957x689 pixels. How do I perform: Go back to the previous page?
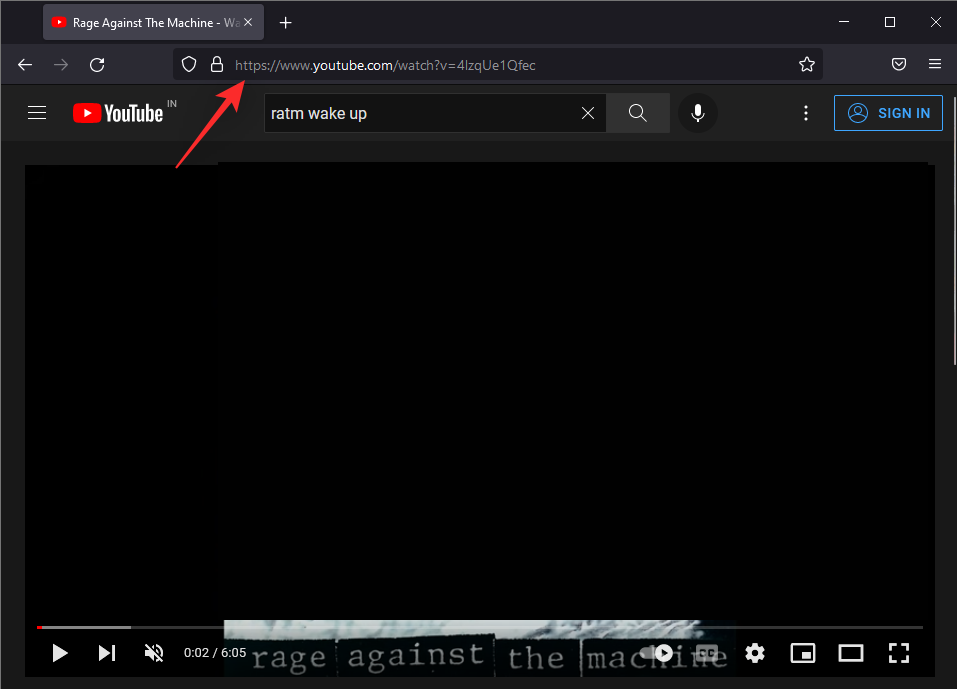point(25,65)
